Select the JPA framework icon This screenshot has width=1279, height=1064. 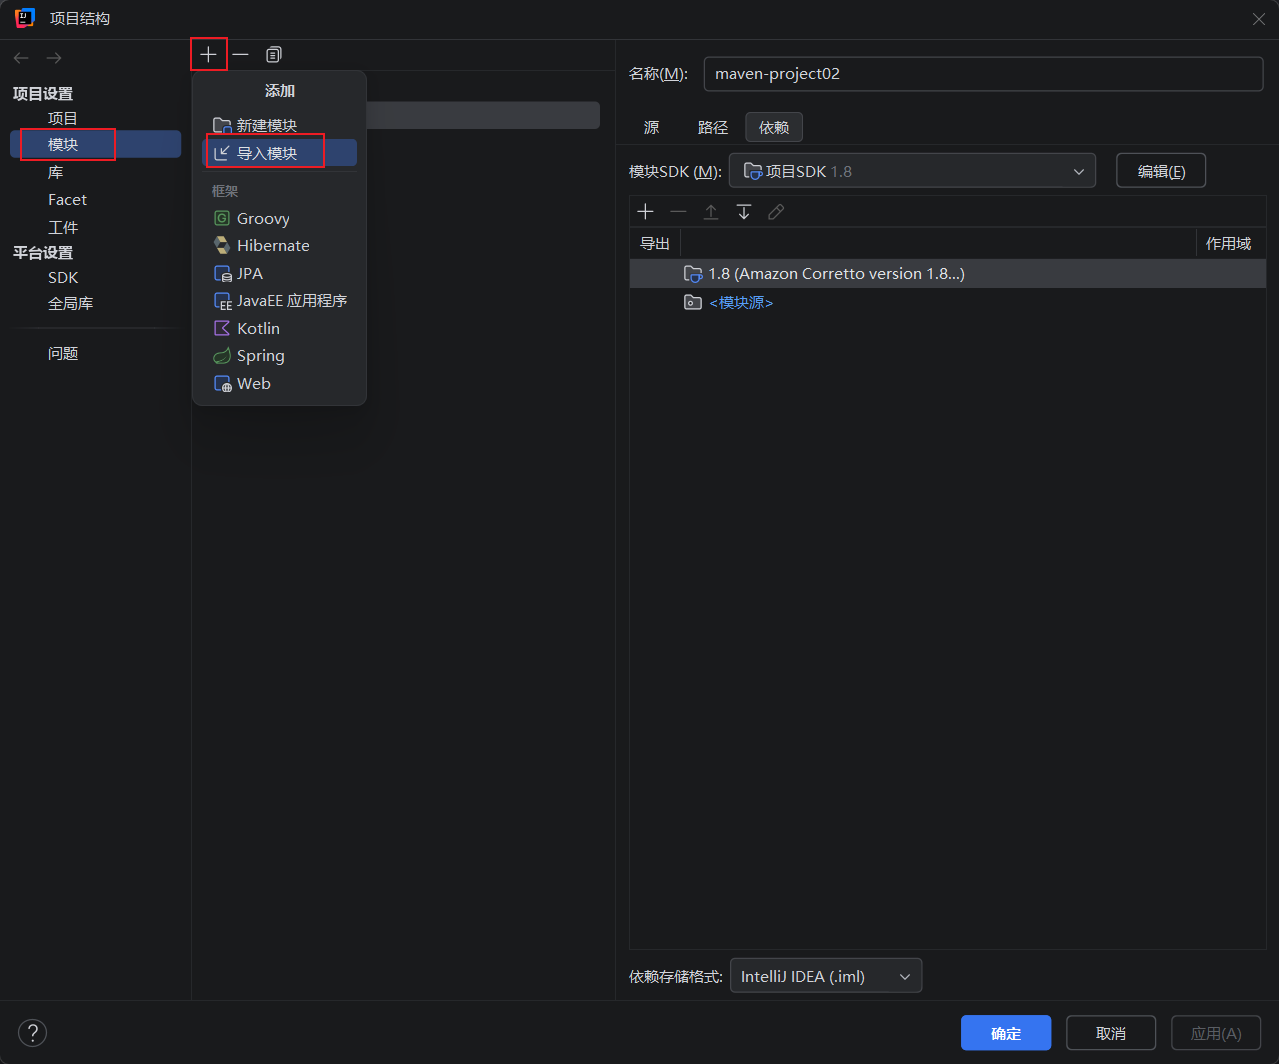(222, 273)
